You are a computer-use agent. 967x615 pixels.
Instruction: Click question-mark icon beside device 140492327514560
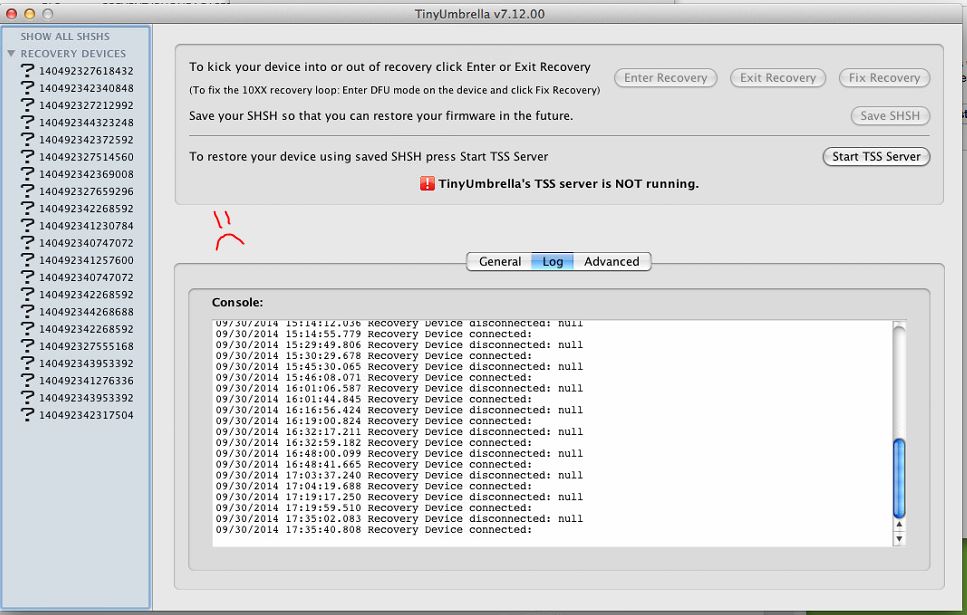[27, 157]
